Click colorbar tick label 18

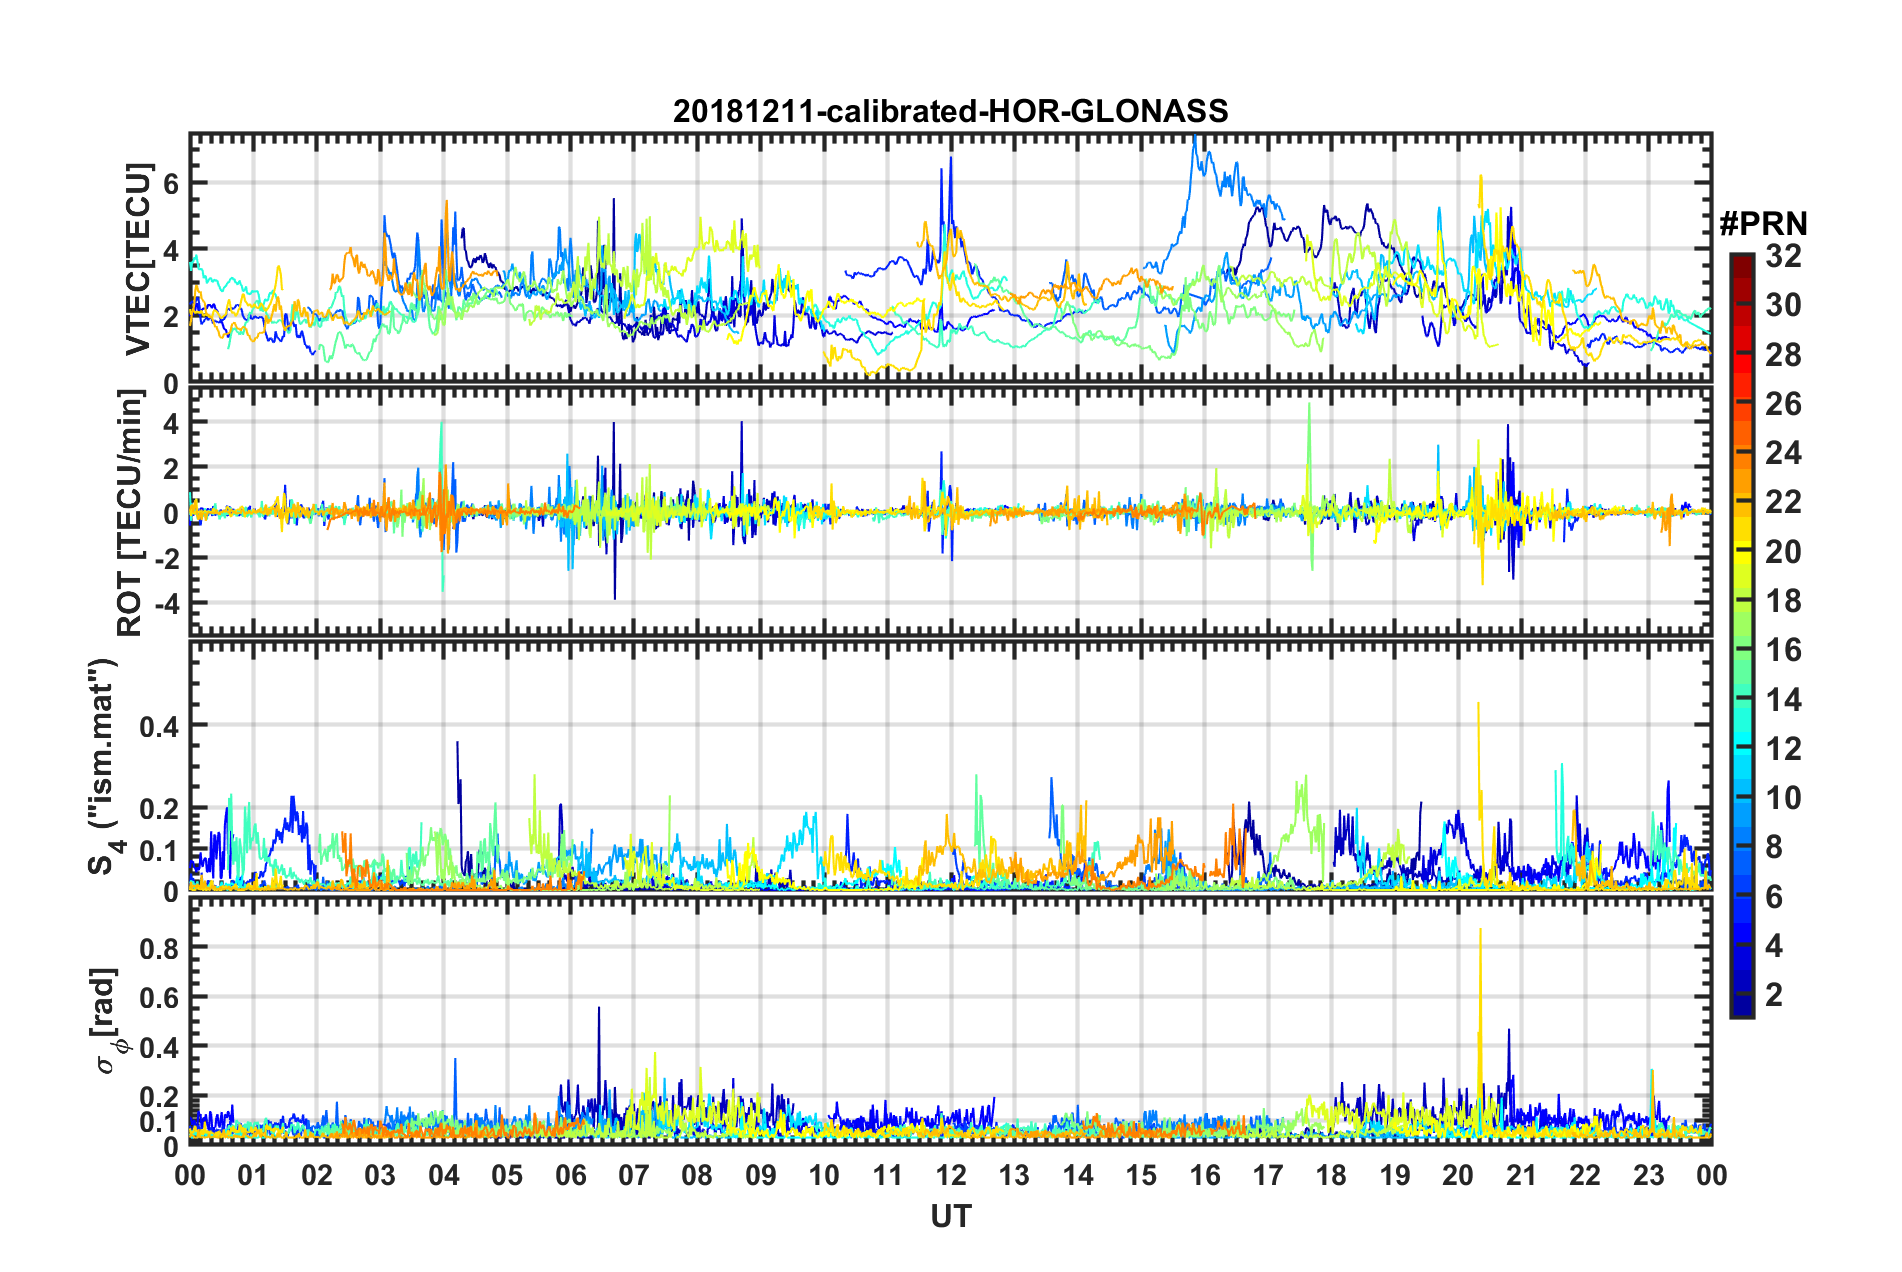[1783, 601]
